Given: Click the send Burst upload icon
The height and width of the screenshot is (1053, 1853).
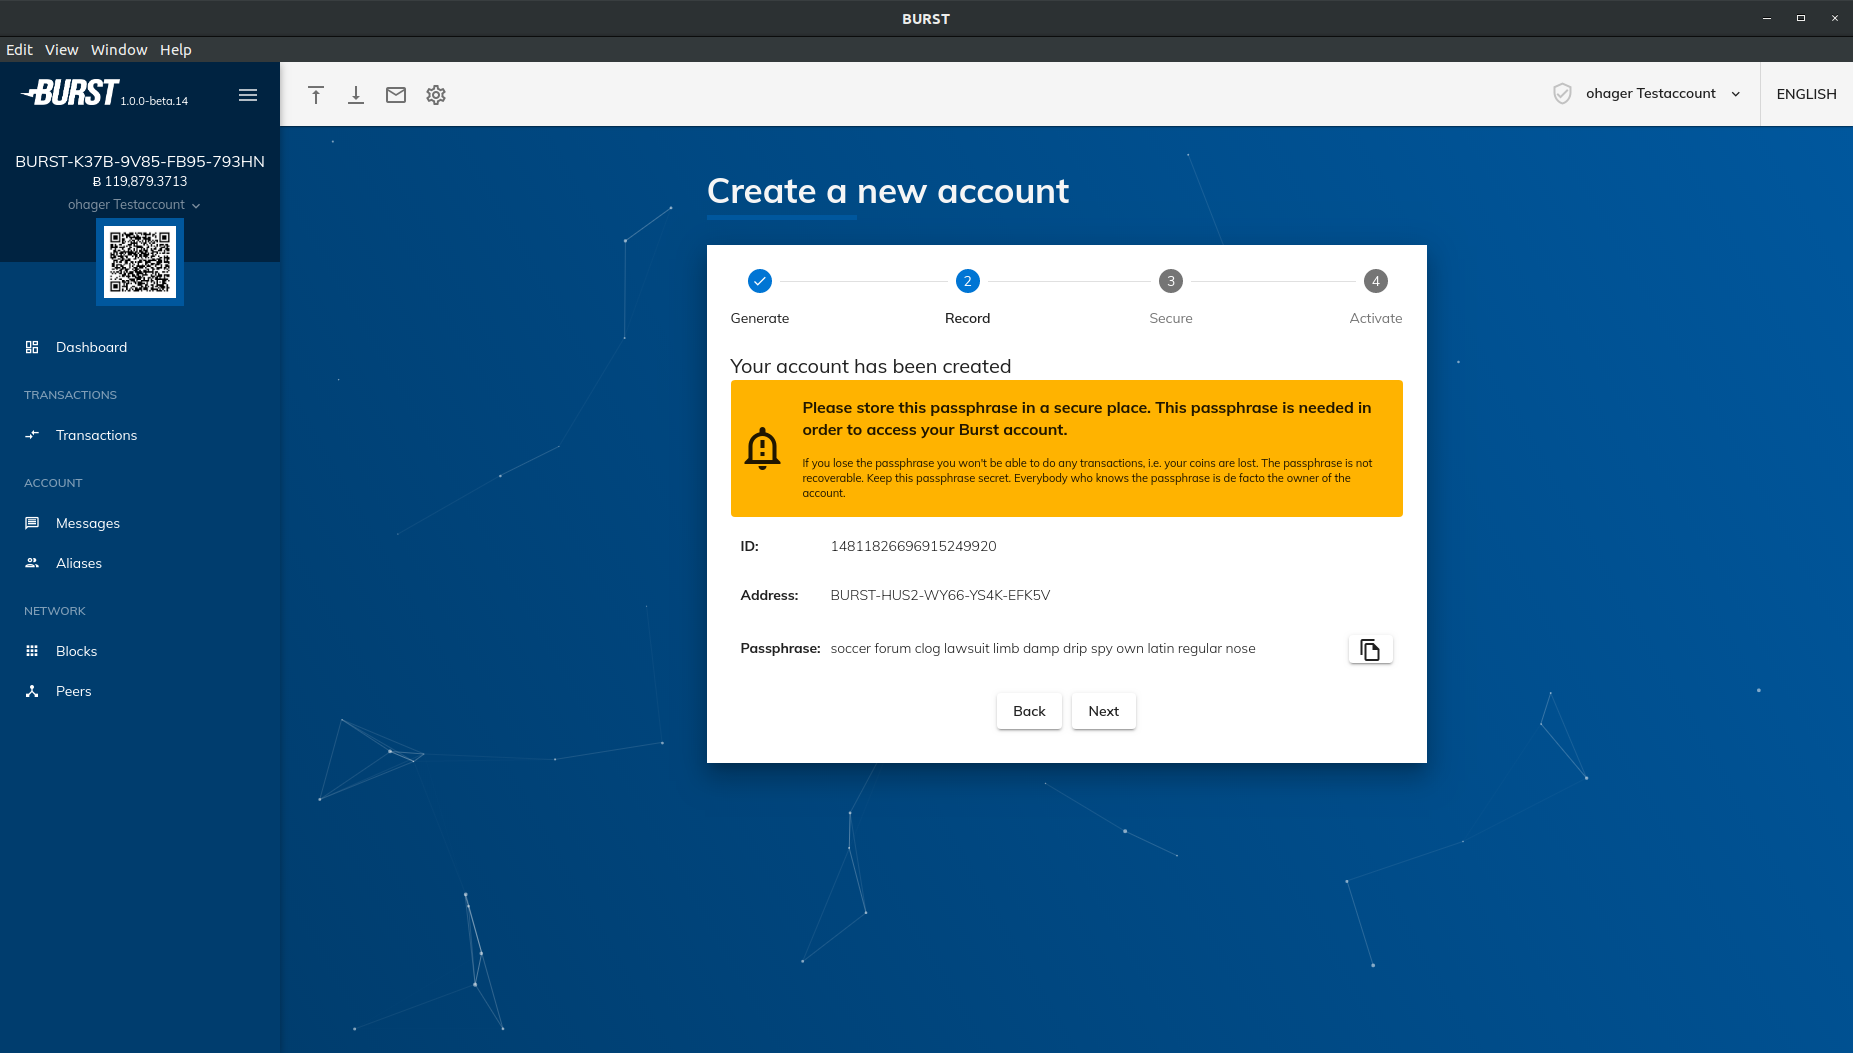Looking at the screenshot, I should coord(316,95).
